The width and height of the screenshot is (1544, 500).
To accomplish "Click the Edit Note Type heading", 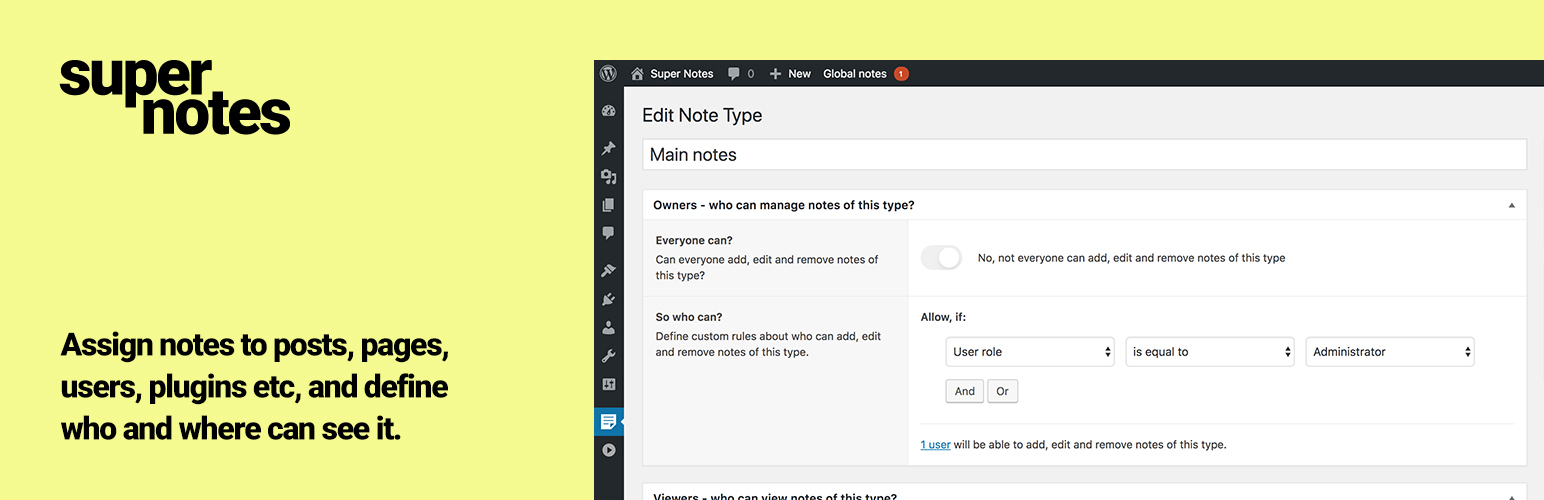I will pyautogui.click(x=702, y=115).
